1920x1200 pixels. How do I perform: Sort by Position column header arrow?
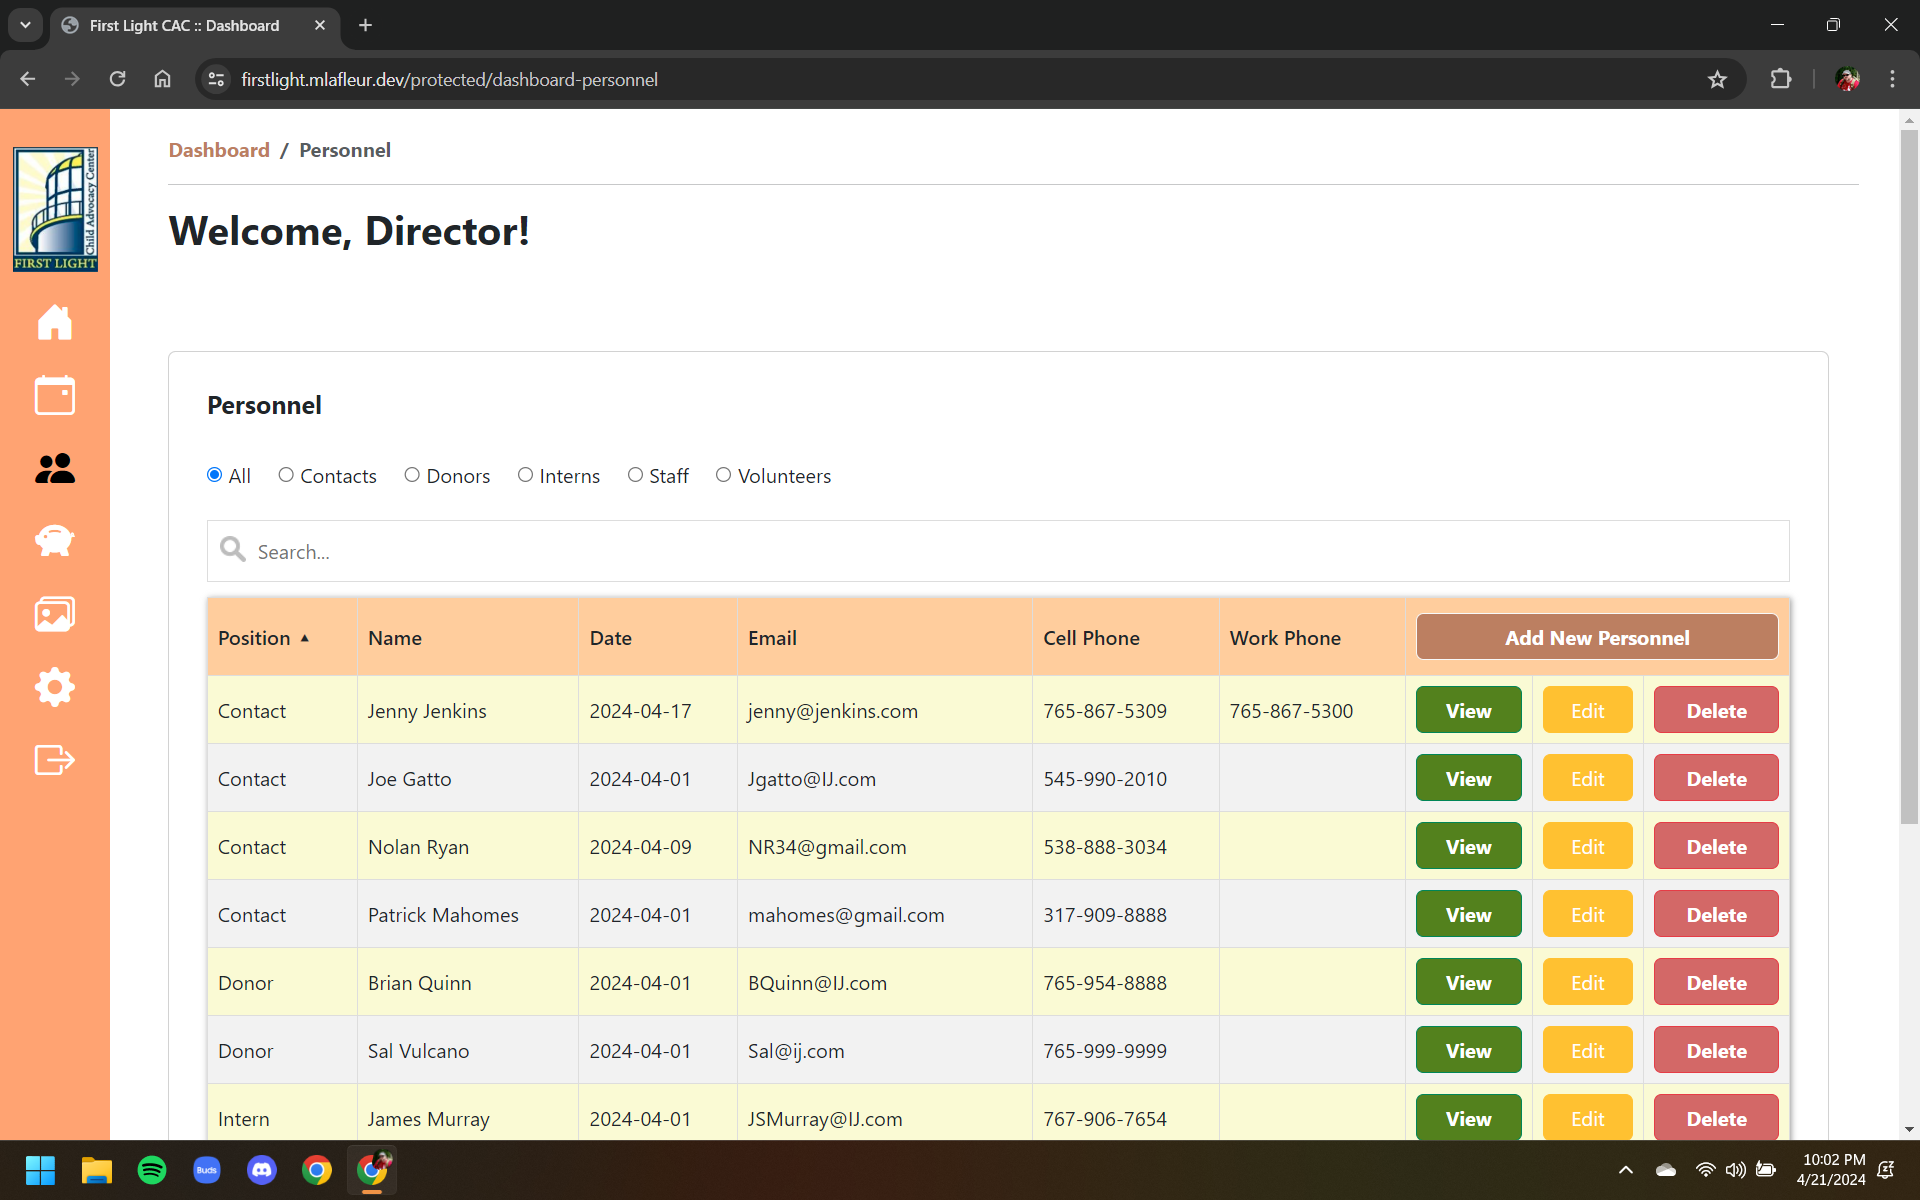pyautogui.click(x=305, y=638)
